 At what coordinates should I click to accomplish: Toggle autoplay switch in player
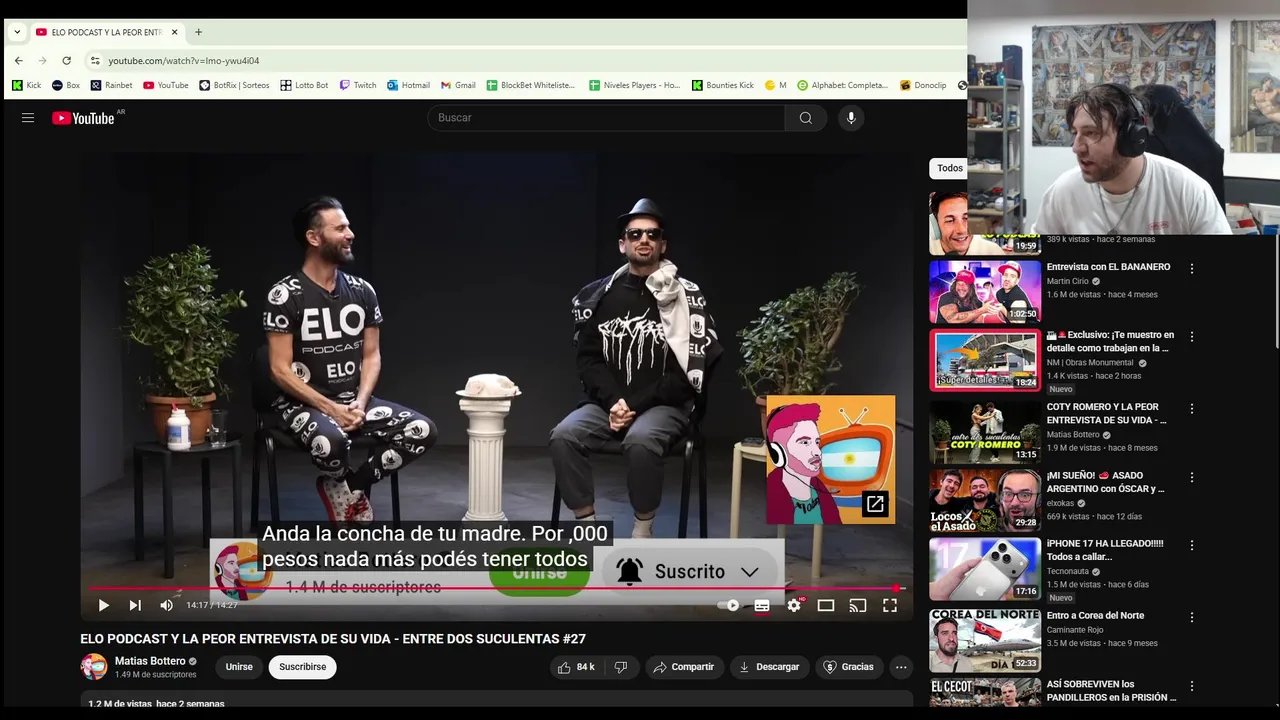729,605
